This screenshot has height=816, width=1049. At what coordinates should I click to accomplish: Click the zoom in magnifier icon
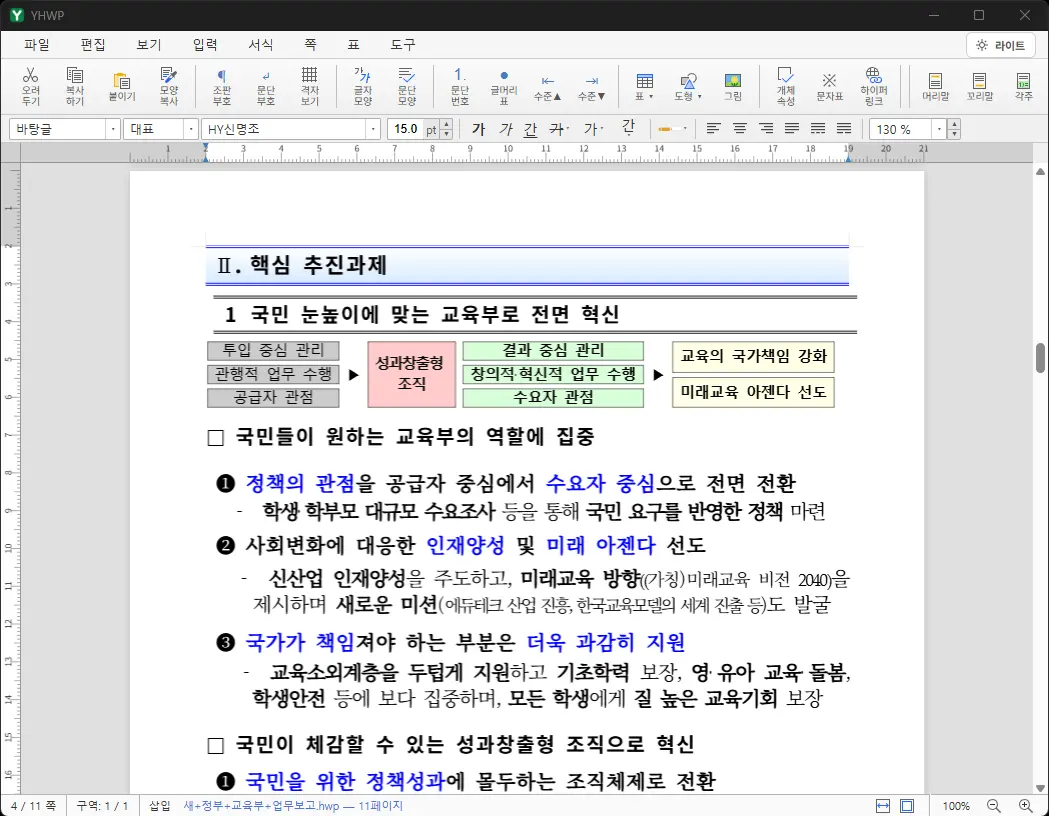pyautogui.click(x=1026, y=806)
